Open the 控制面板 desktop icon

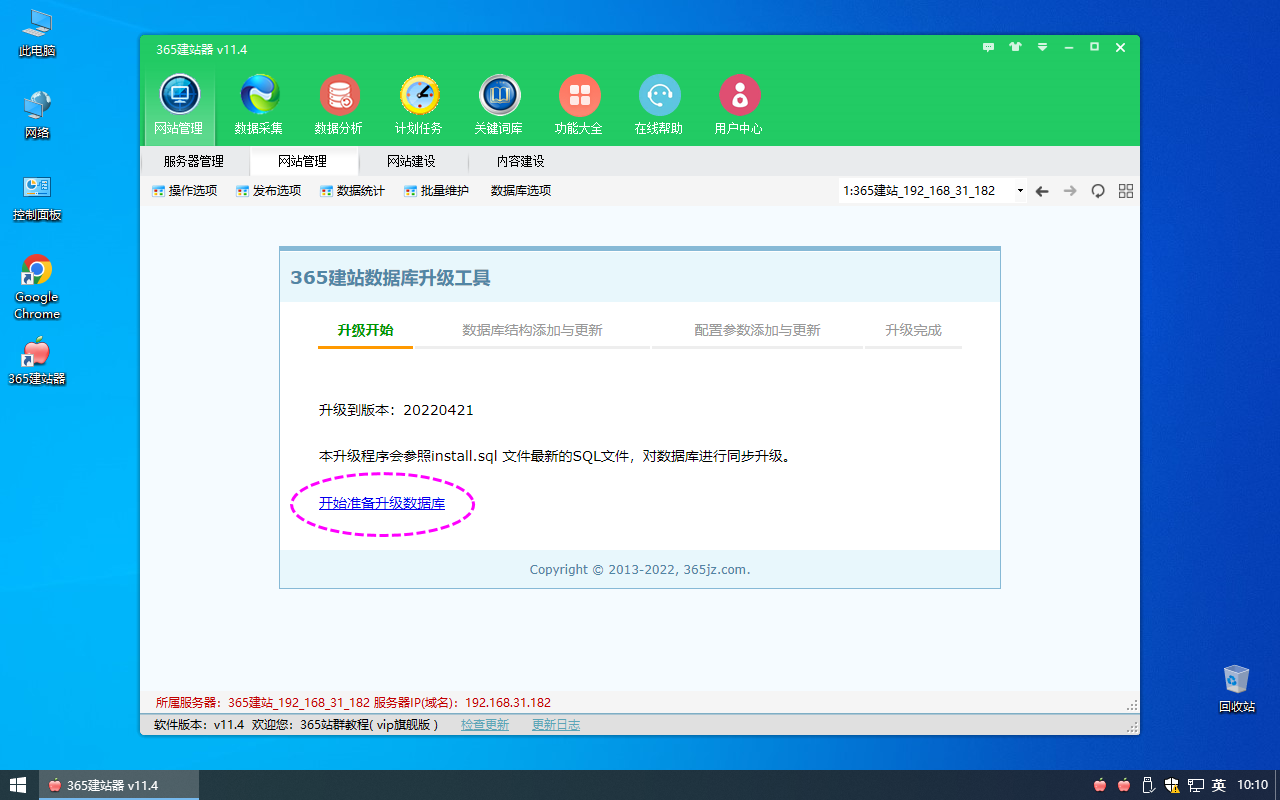click(37, 196)
